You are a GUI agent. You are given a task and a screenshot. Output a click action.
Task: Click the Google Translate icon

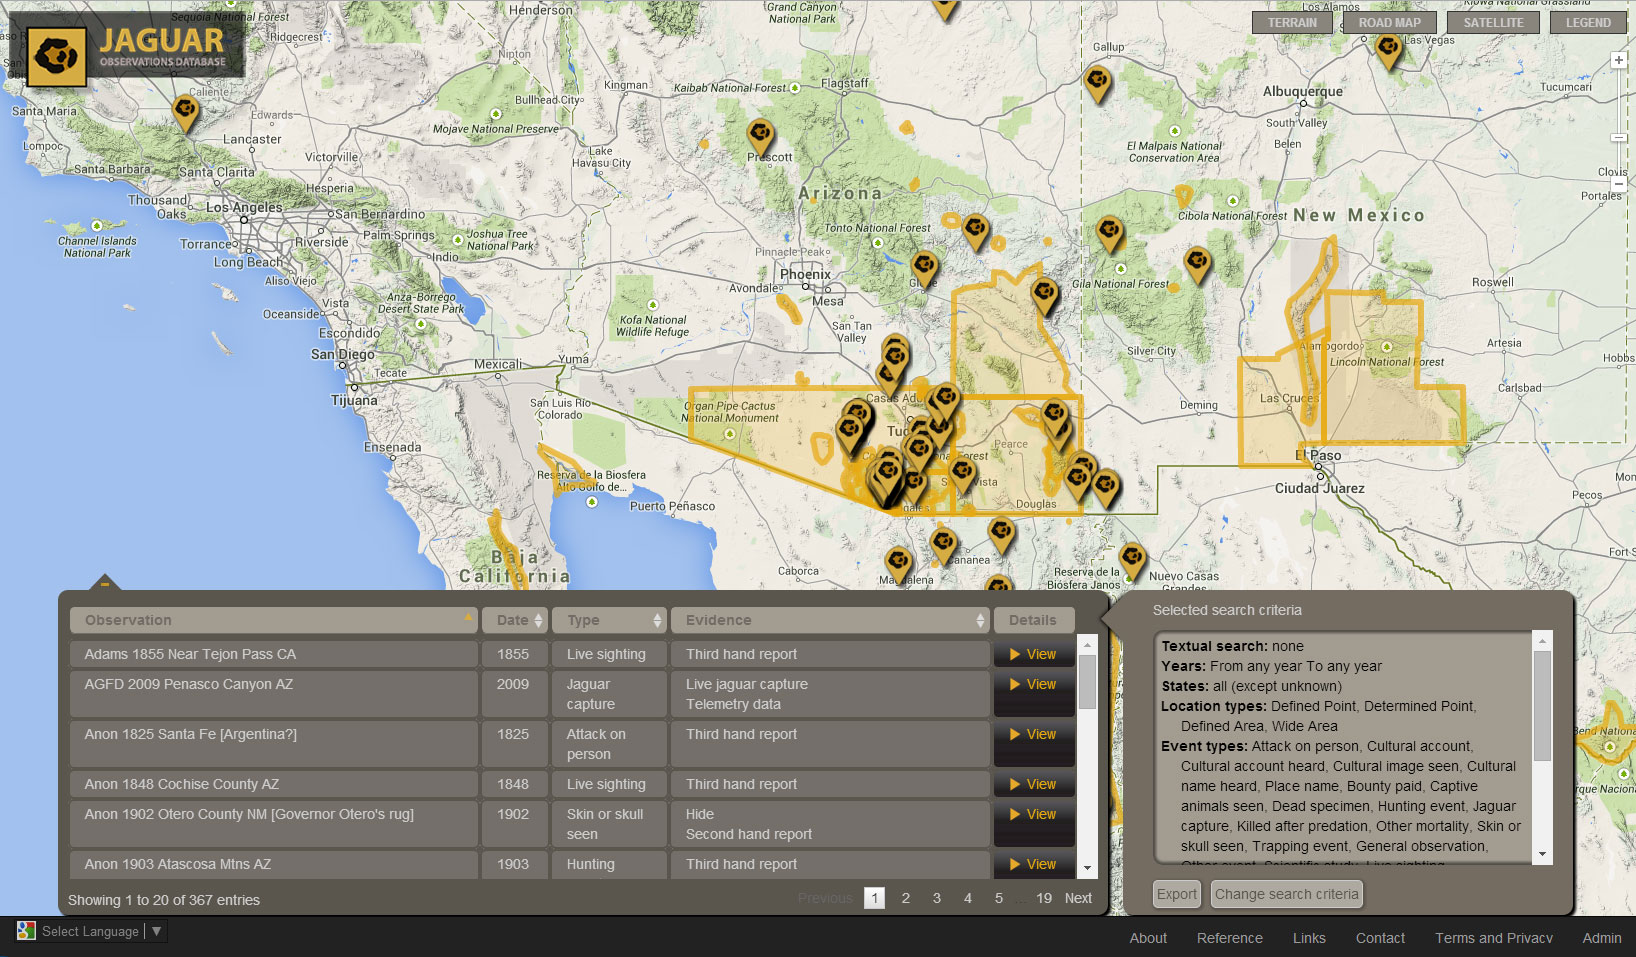click(26, 931)
